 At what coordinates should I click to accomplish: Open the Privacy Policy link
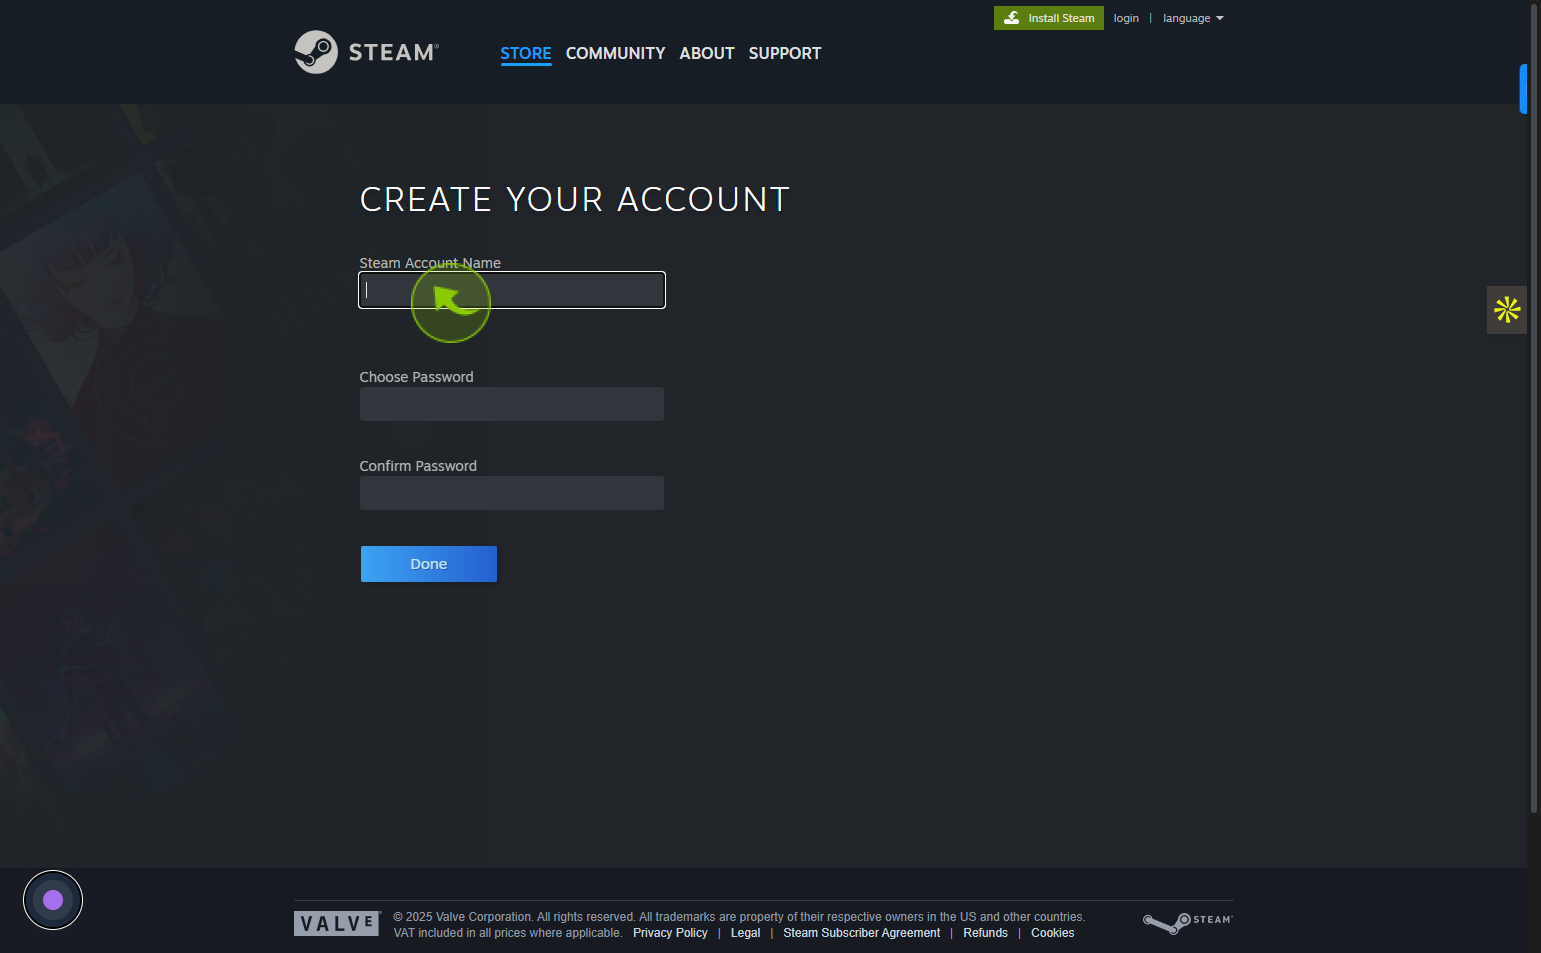(670, 933)
